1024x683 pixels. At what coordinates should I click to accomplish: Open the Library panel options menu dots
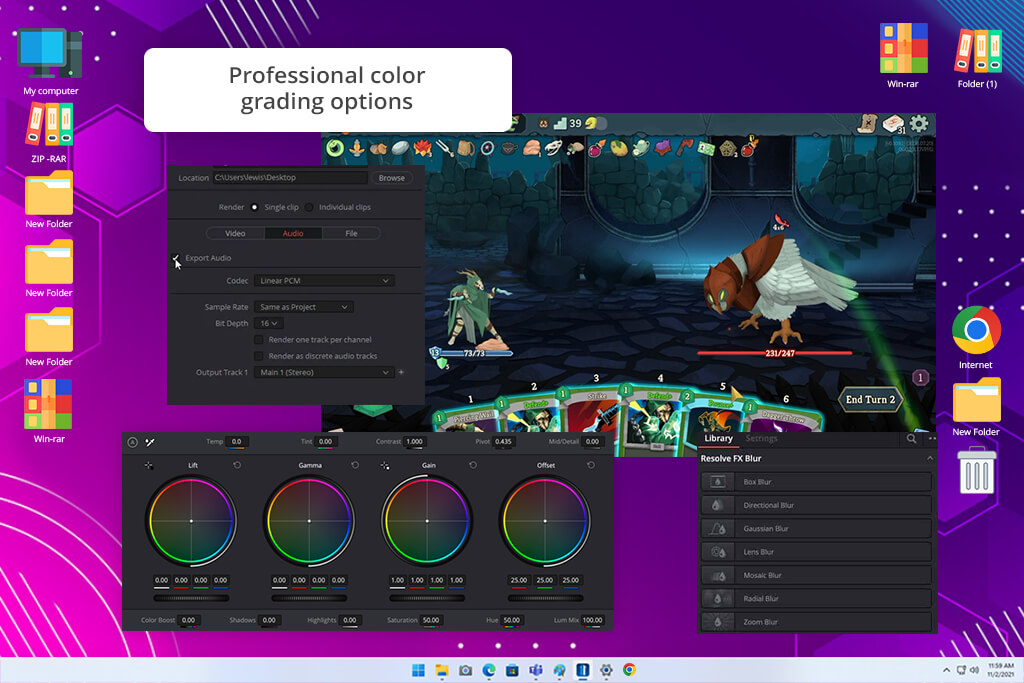click(x=932, y=439)
